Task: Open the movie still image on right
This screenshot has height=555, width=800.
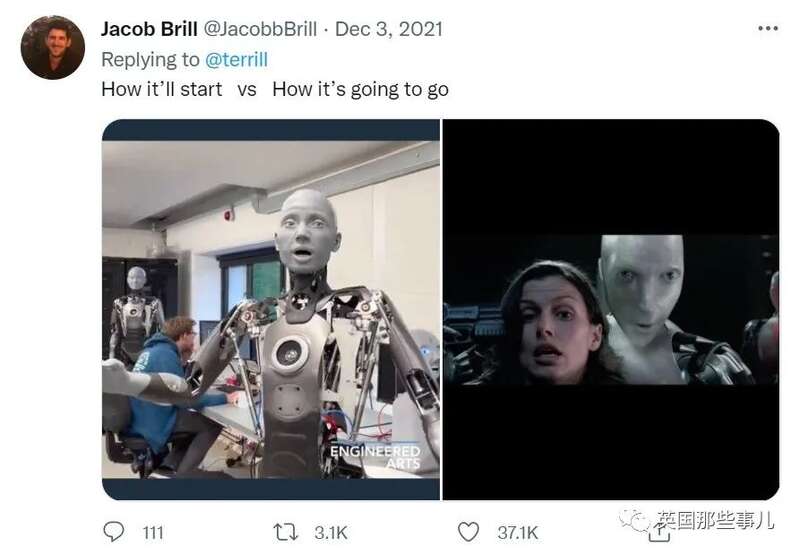Action: pyautogui.click(x=611, y=310)
